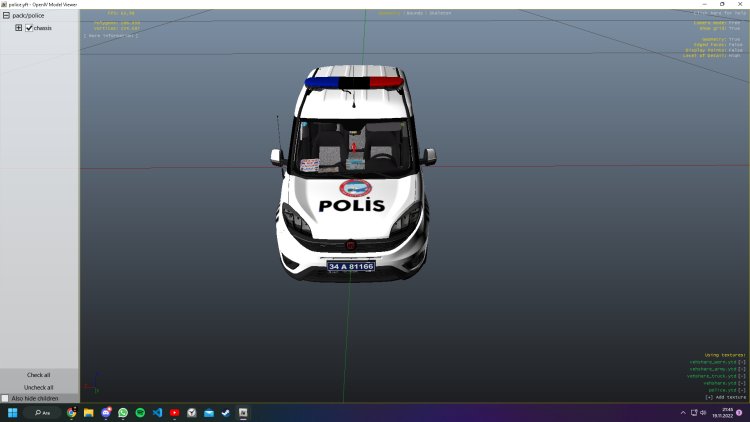Open Google Chrome from taskbar
This screenshot has width=750, height=422.
(x=71, y=412)
